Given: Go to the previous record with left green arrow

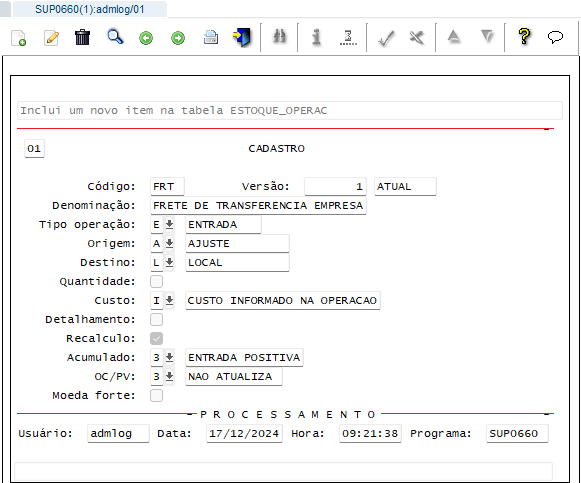Looking at the screenshot, I should pyautogui.click(x=146, y=38).
